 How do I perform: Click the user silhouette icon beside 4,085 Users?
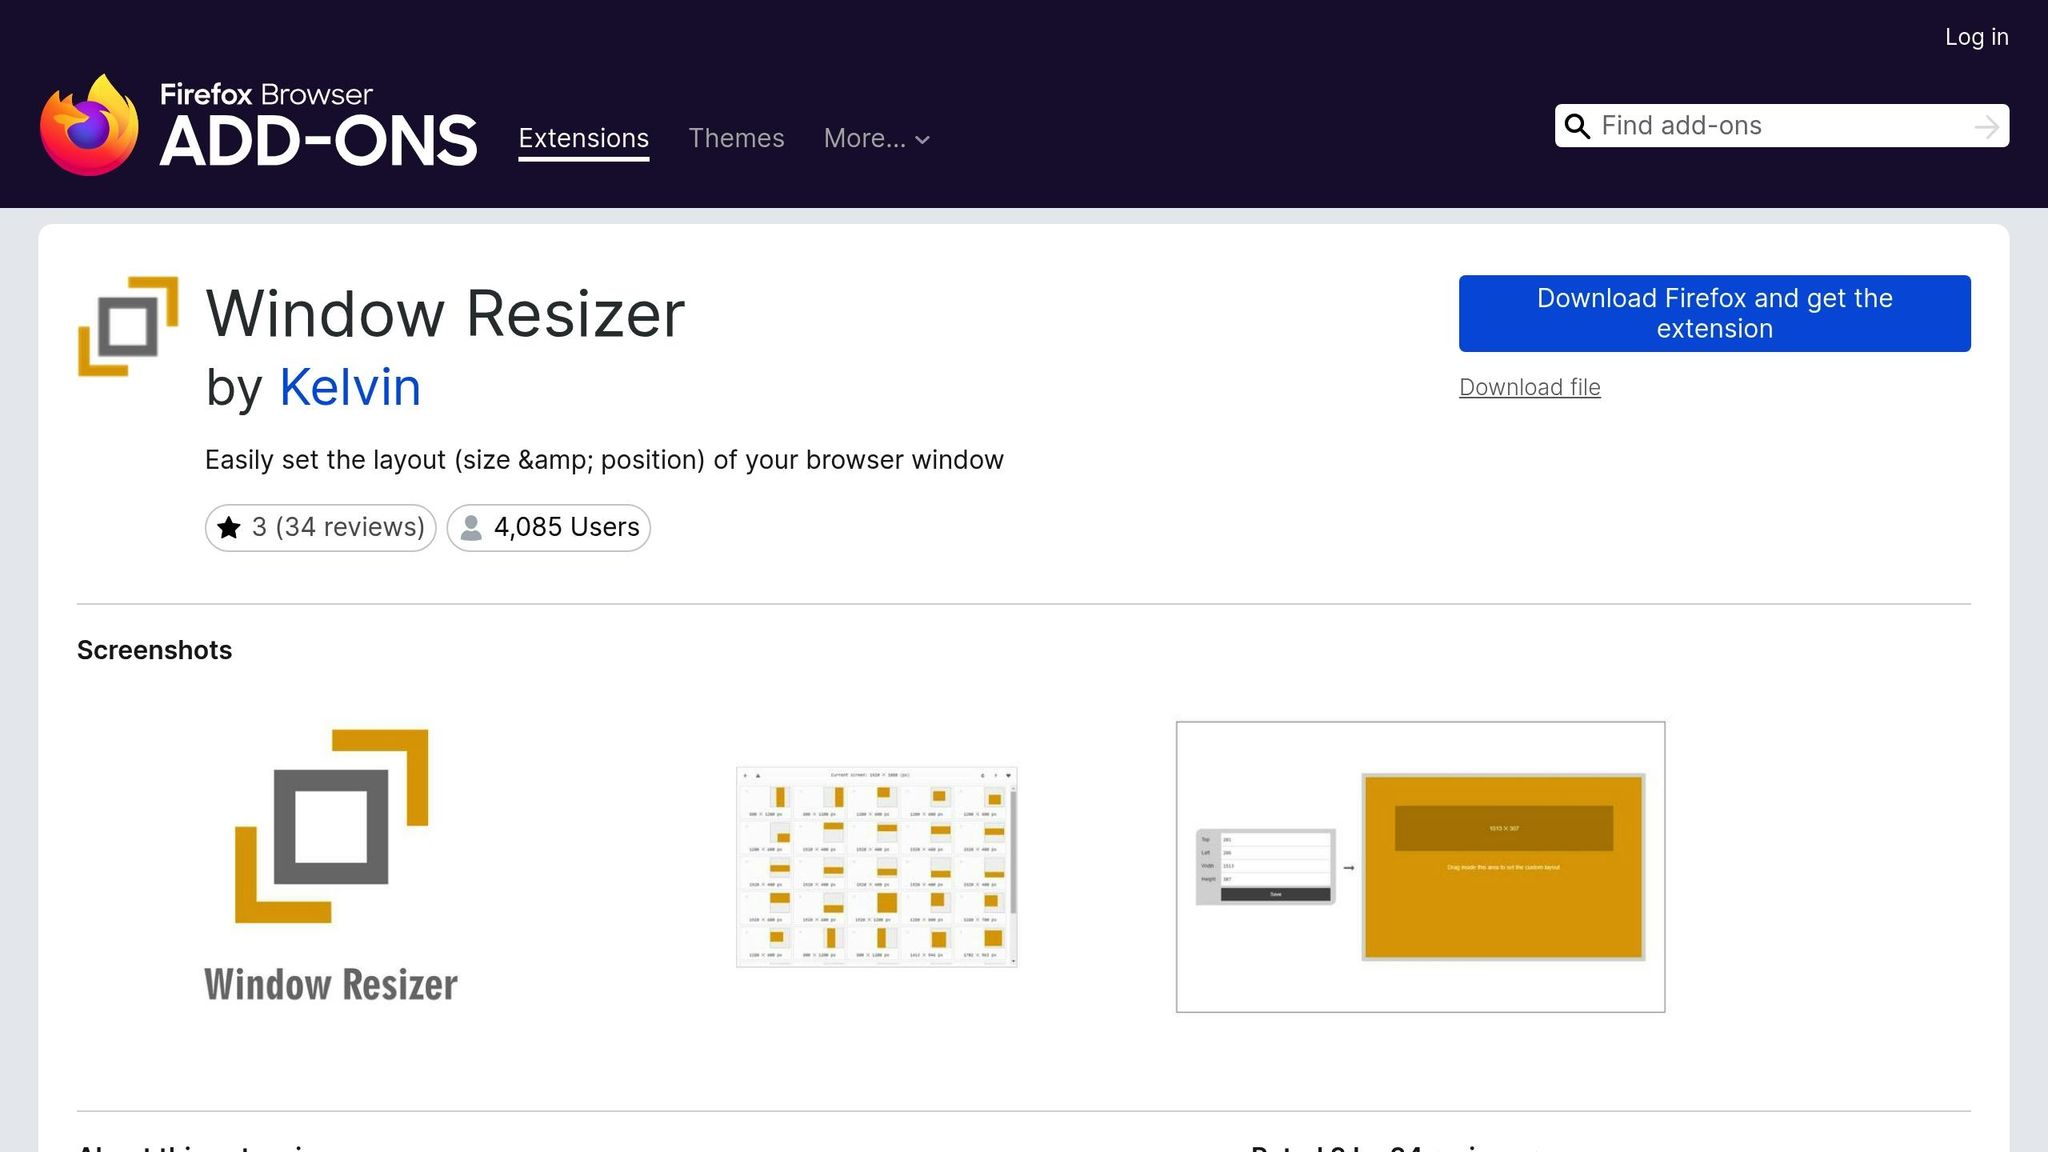tap(470, 527)
